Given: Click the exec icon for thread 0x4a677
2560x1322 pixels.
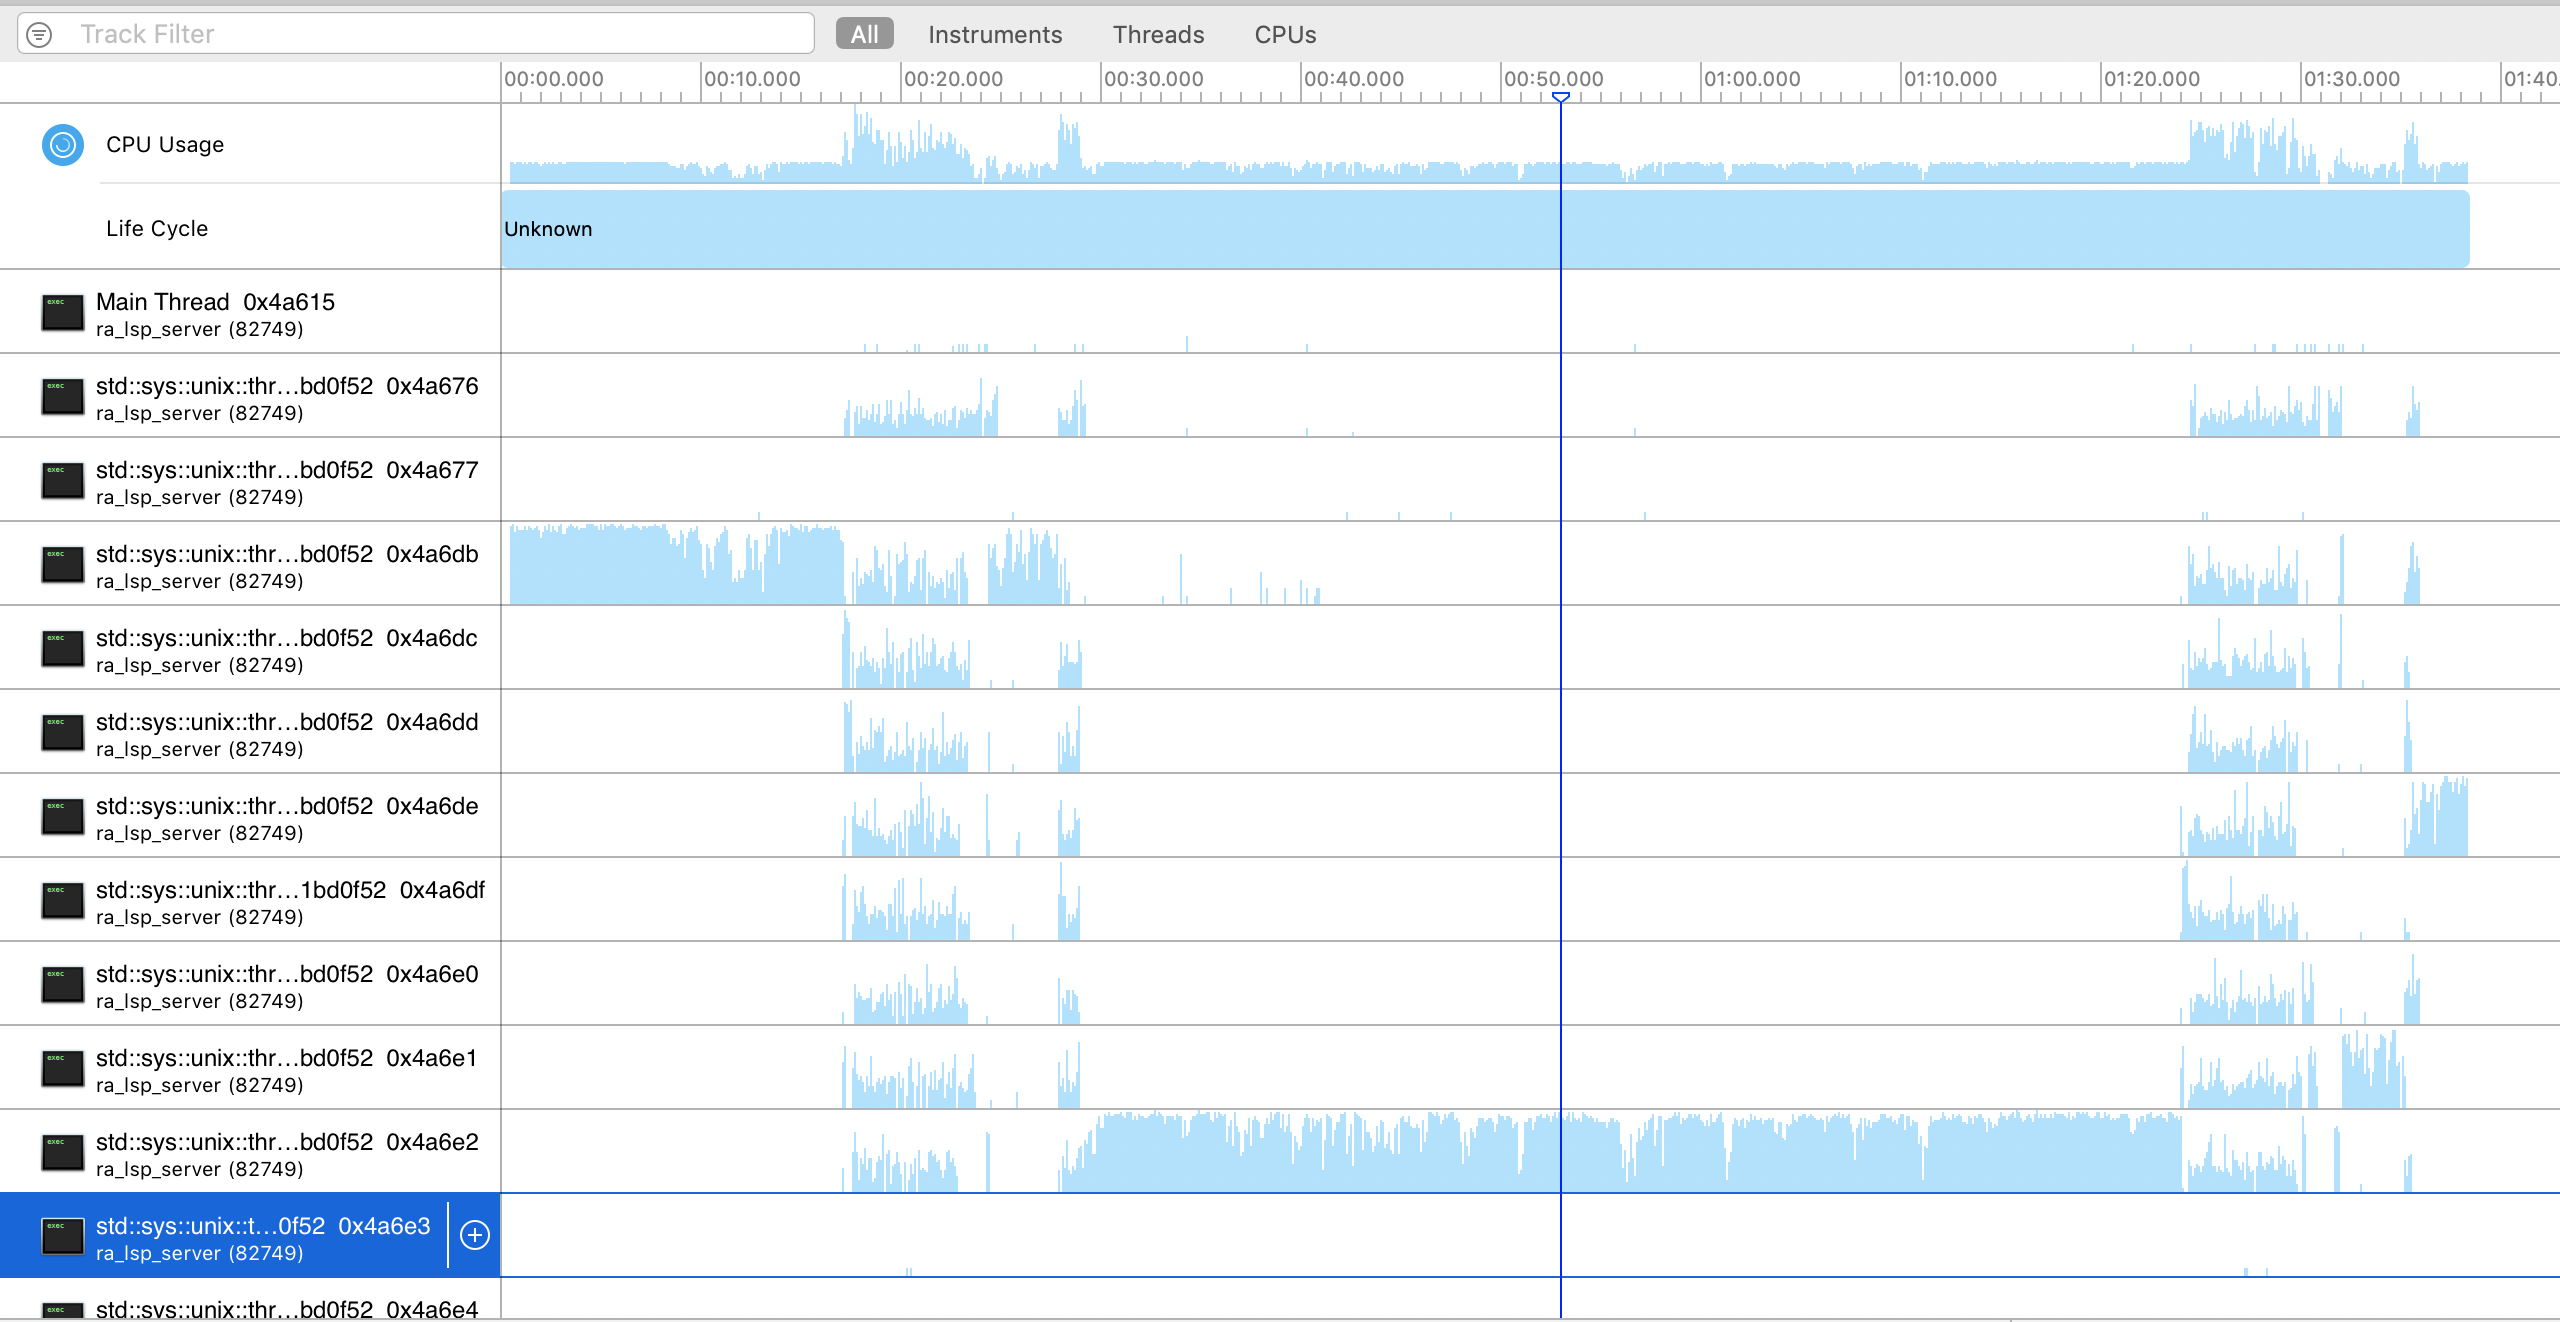Looking at the screenshot, I should pos(62,481).
